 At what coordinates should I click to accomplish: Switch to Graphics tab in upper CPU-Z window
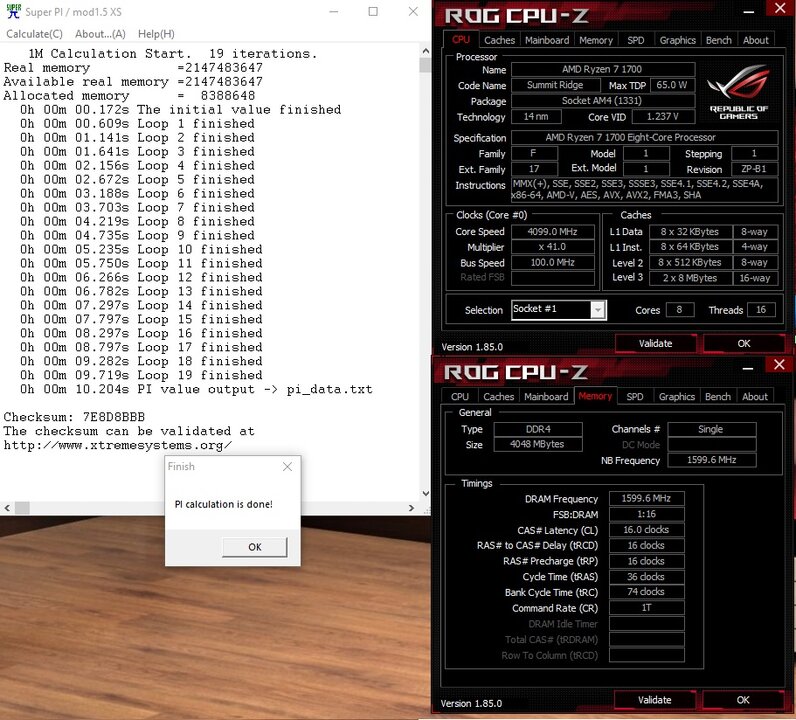click(677, 40)
